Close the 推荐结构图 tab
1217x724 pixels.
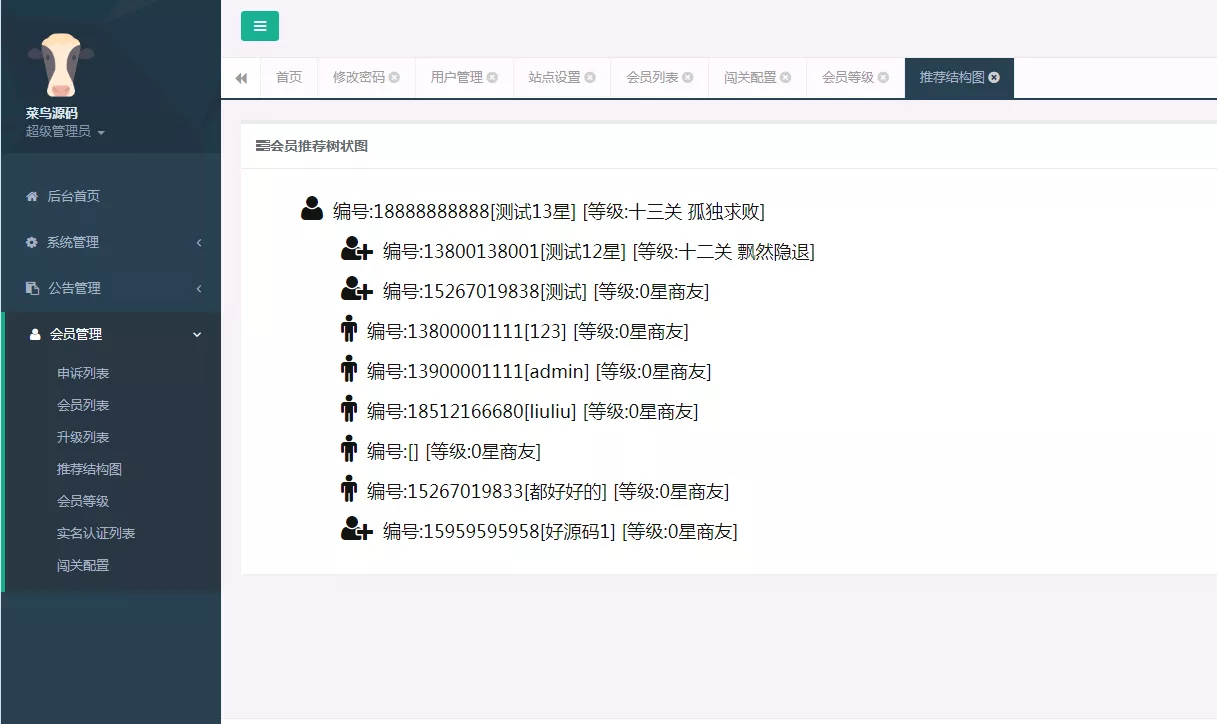[993, 77]
